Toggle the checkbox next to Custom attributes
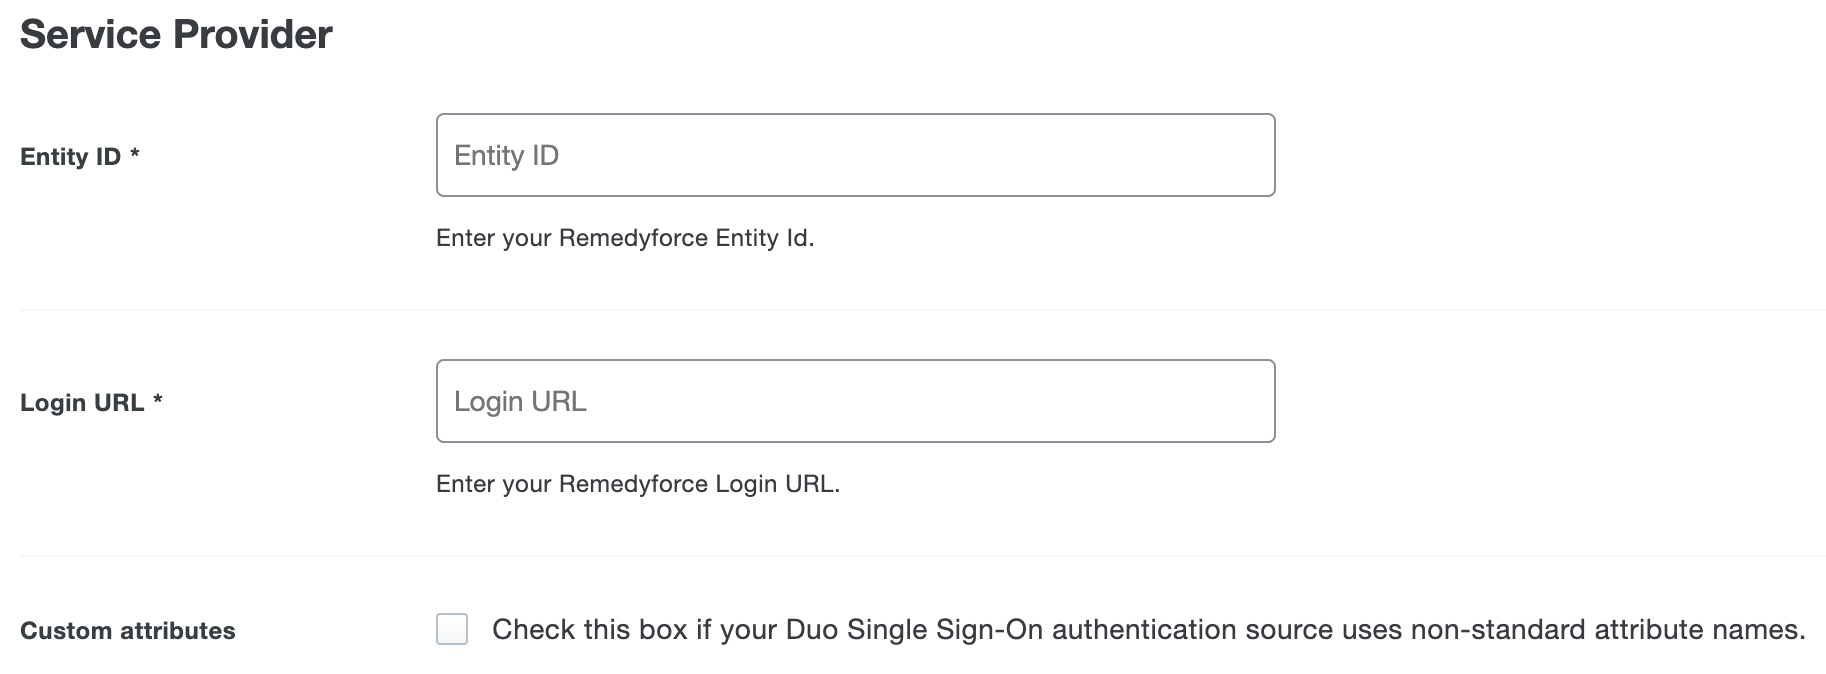The image size is (1826, 674). (454, 629)
